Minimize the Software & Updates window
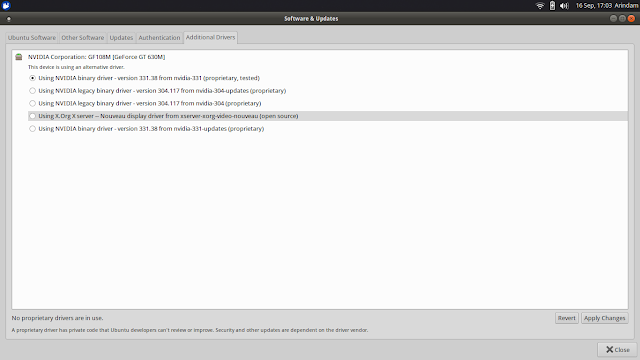This screenshot has height=360, width=640. [x=613, y=18]
